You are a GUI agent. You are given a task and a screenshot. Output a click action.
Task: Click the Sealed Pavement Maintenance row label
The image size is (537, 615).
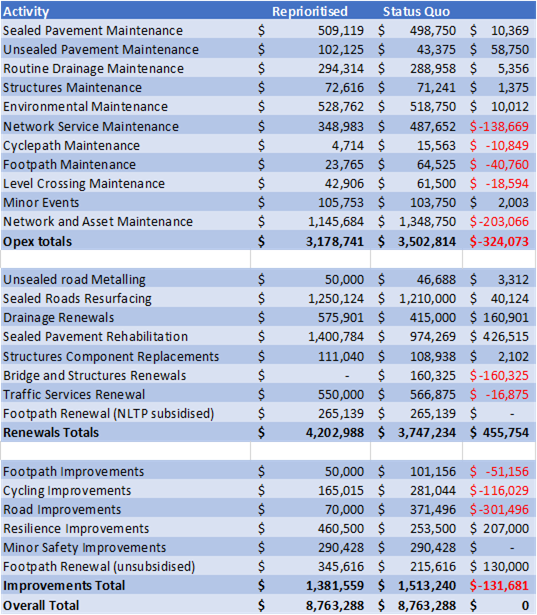pyautogui.click(x=93, y=31)
